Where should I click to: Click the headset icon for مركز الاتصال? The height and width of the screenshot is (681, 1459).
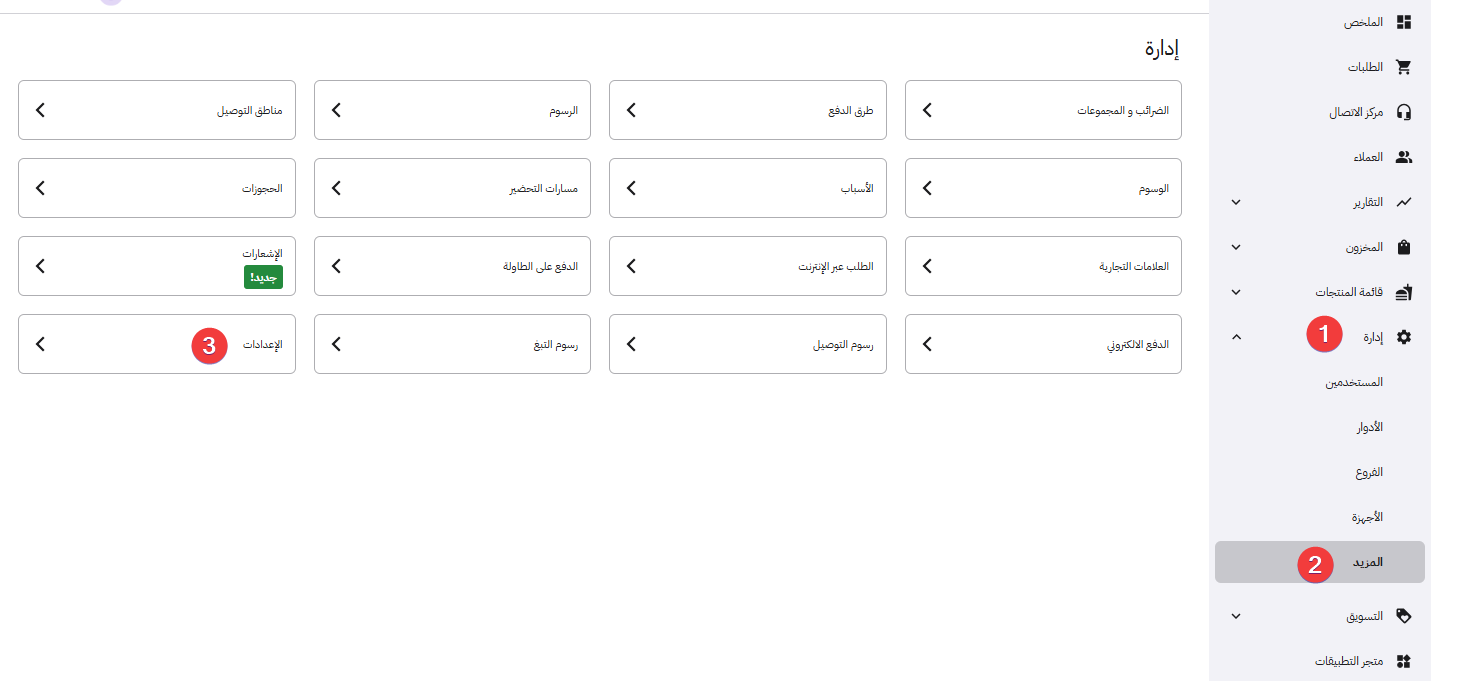pyautogui.click(x=1403, y=112)
